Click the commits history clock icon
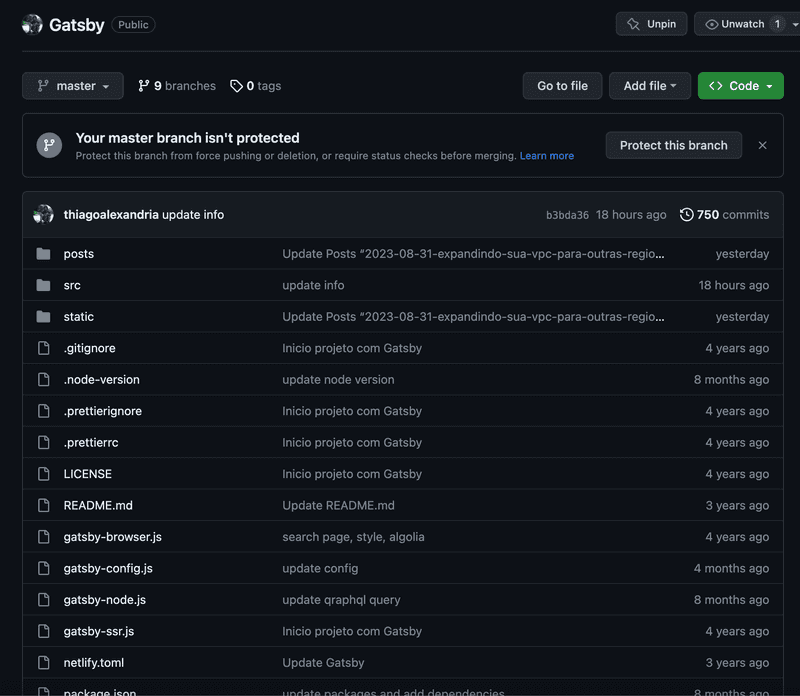 click(x=687, y=214)
